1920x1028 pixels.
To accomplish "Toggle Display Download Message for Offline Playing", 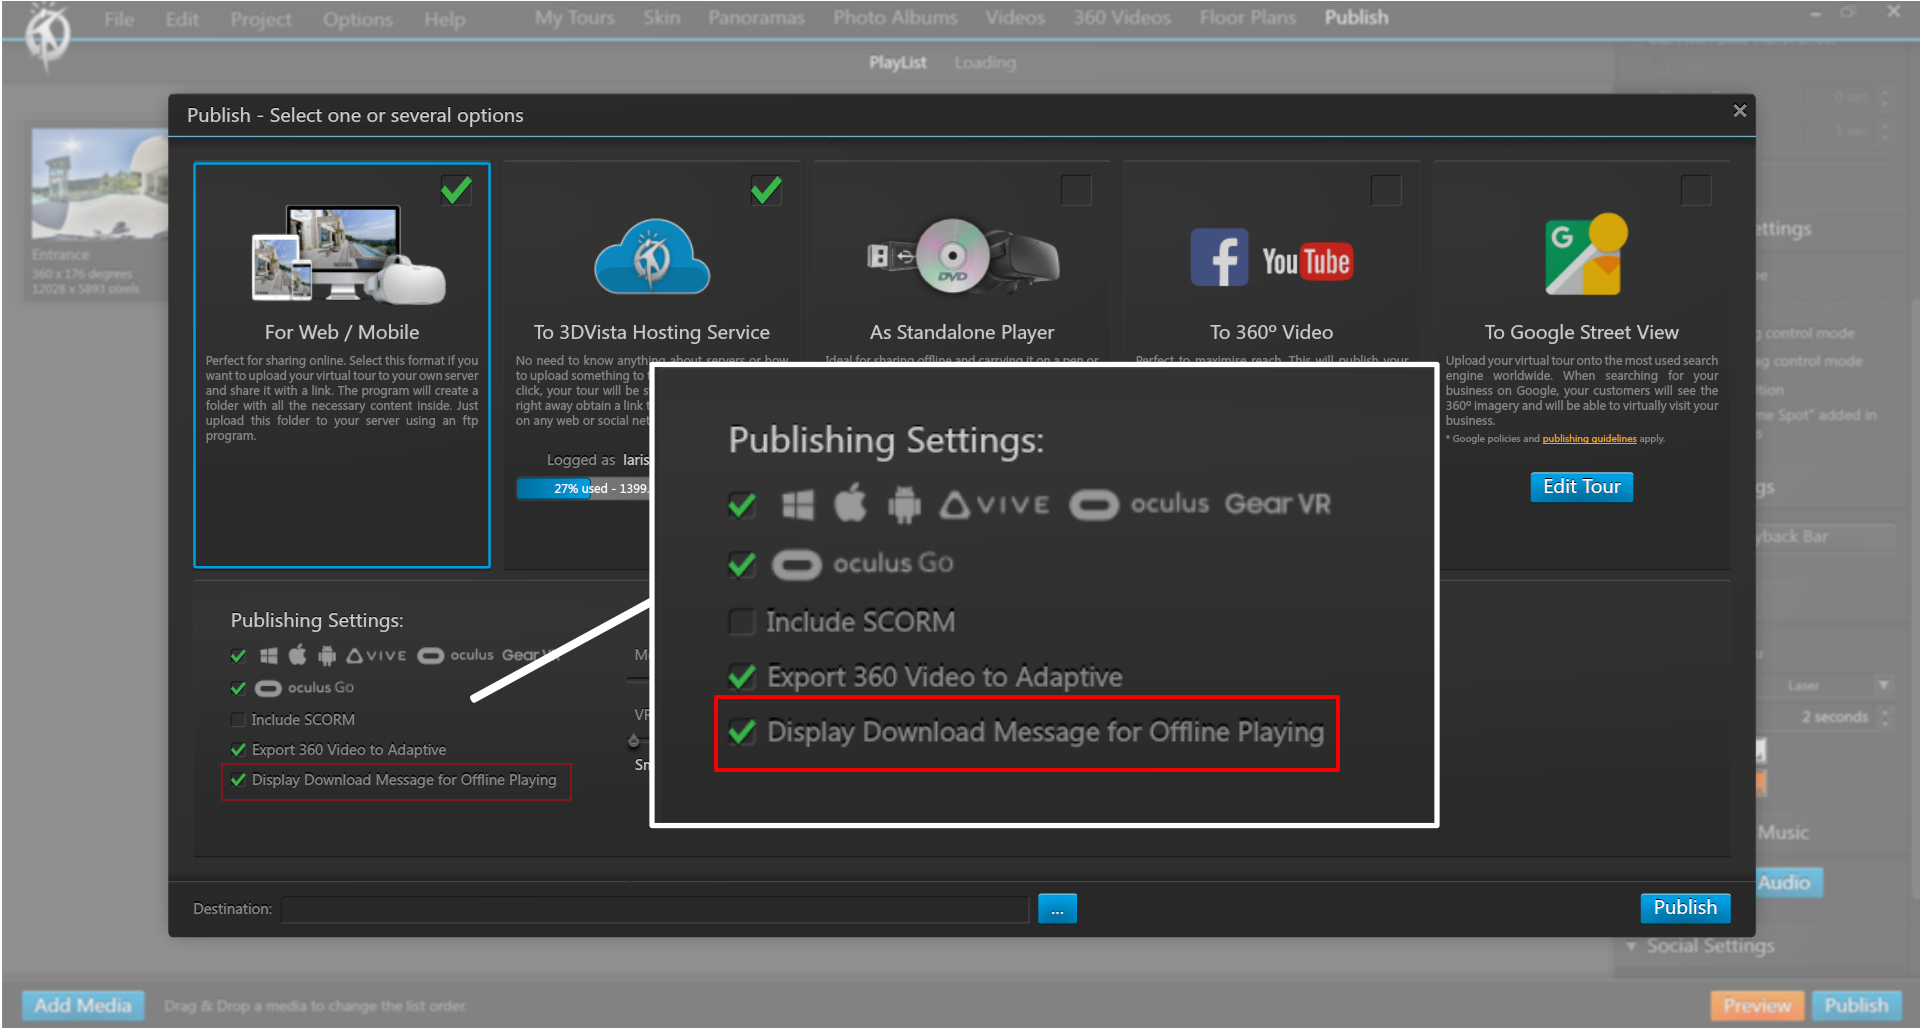I will click(x=238, y=780).
